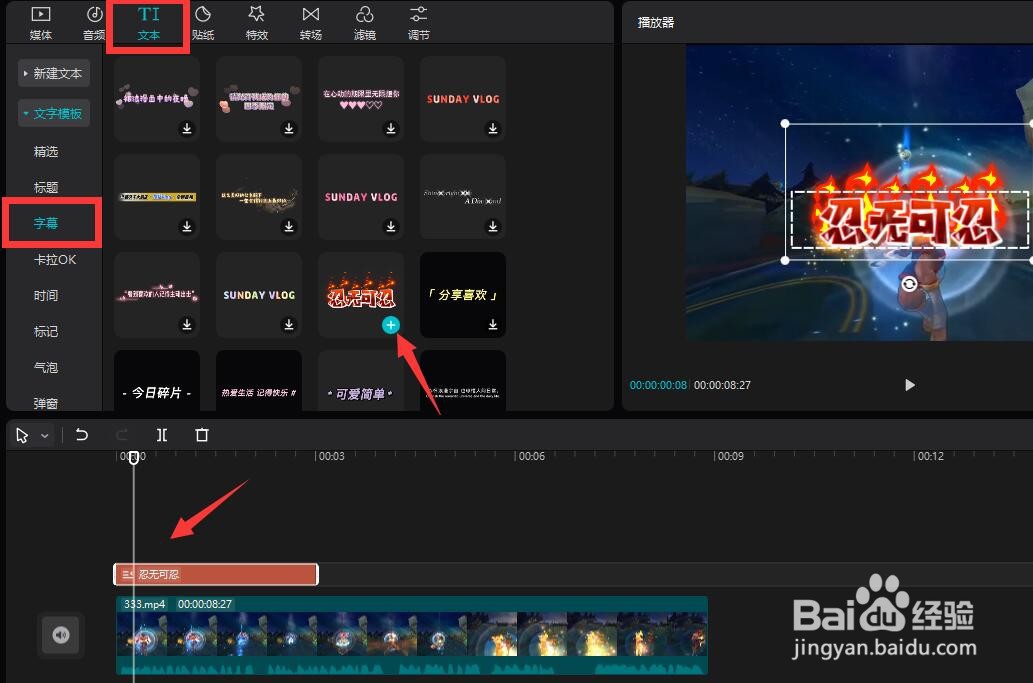Open the 调节 adjustment tab
Viewport: 1033px width, 683px height.
click(418, 23)
